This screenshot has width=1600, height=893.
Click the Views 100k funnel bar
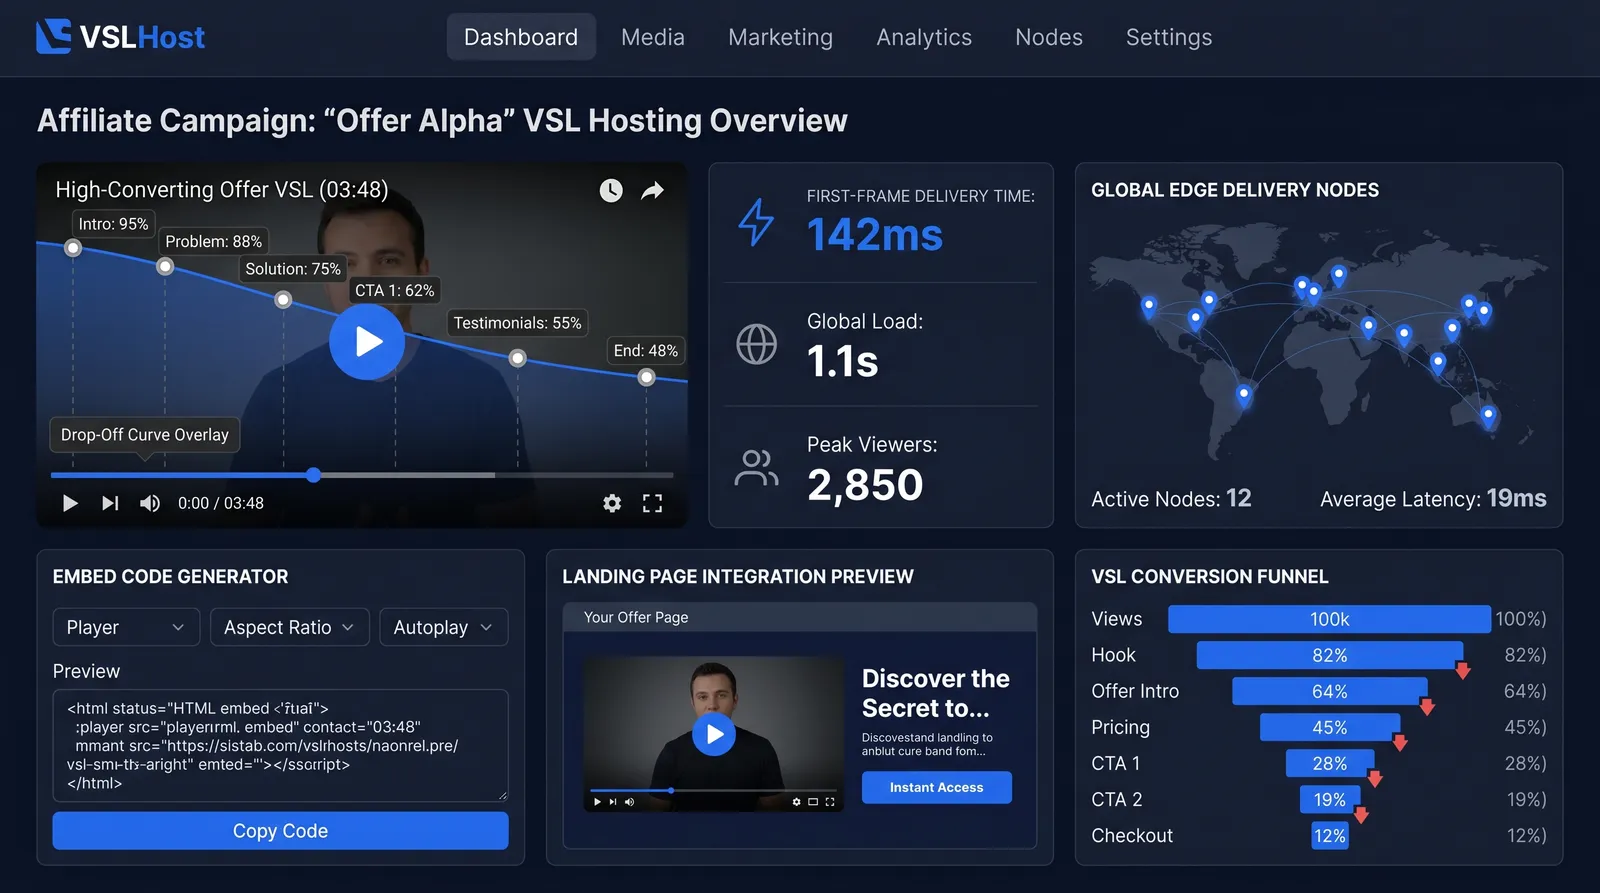1329,619
